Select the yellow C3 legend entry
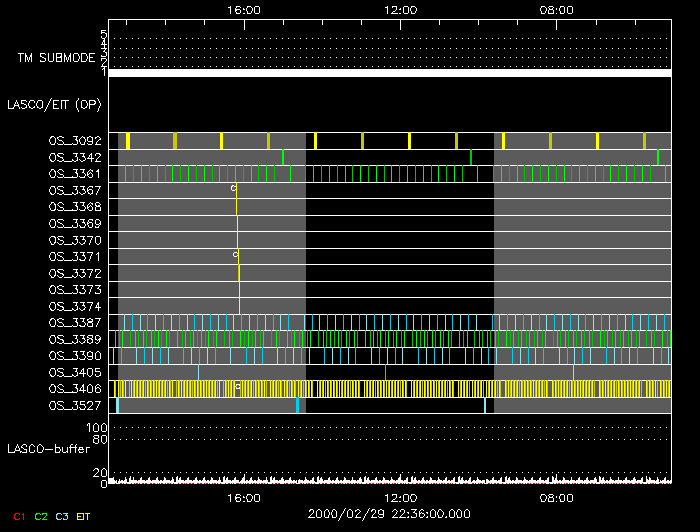Screen dimensions: 700x532 [62, 516]
